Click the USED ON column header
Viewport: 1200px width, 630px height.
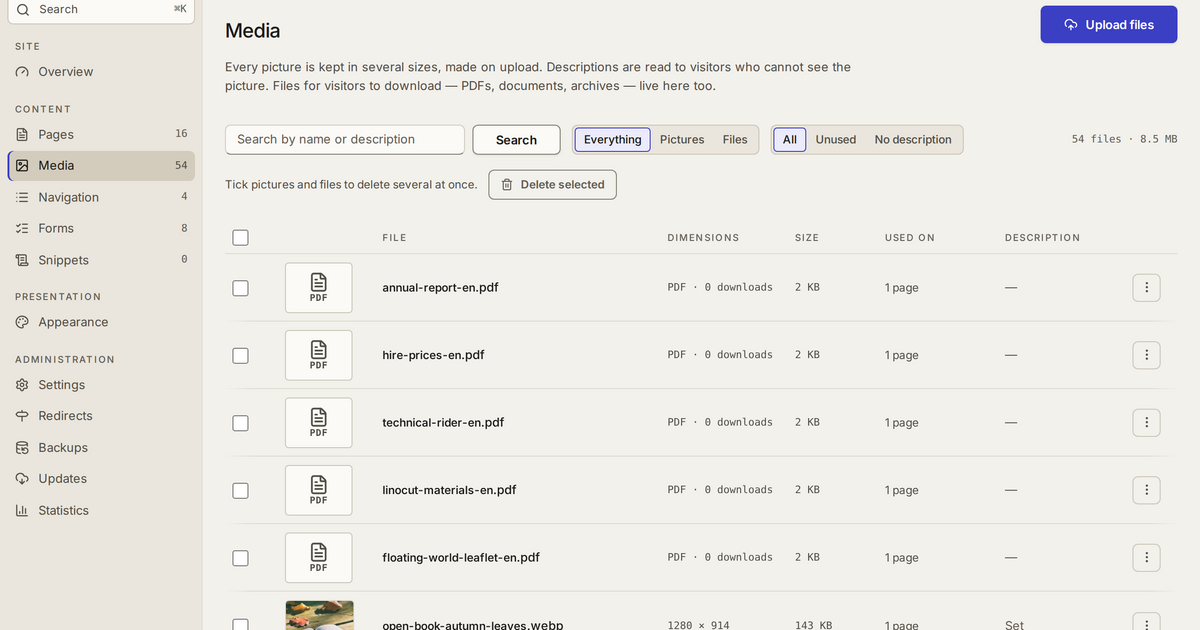click(910, 238)
